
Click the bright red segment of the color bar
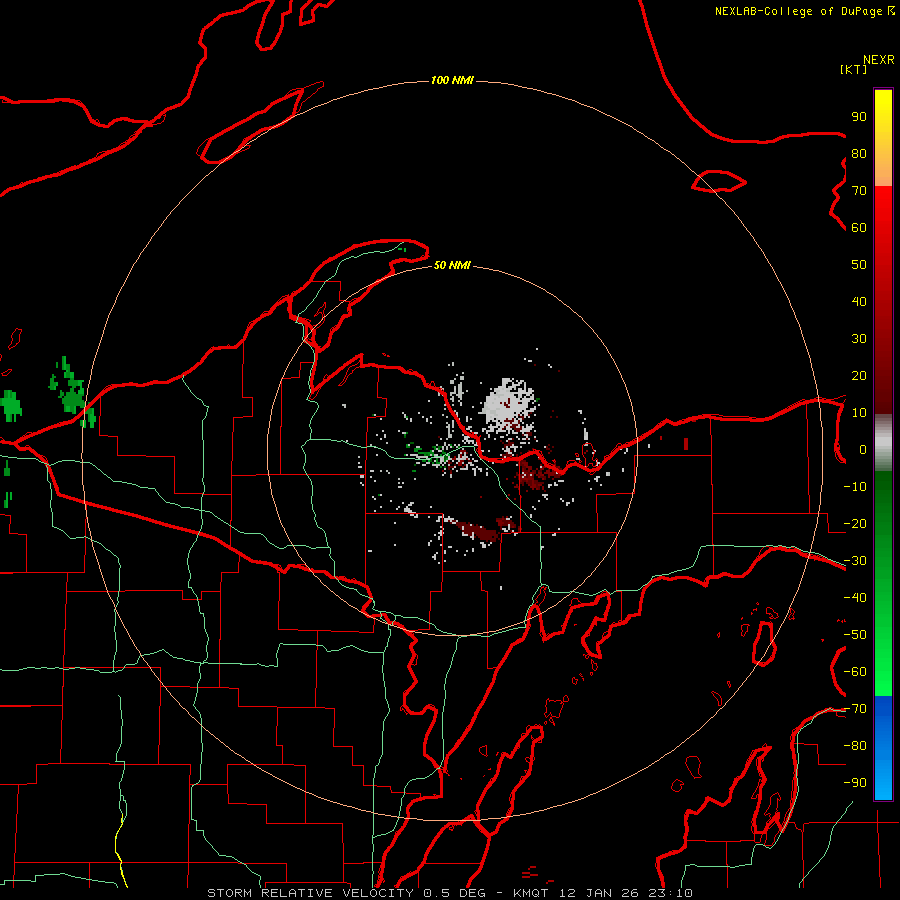(x=883, y=212)
